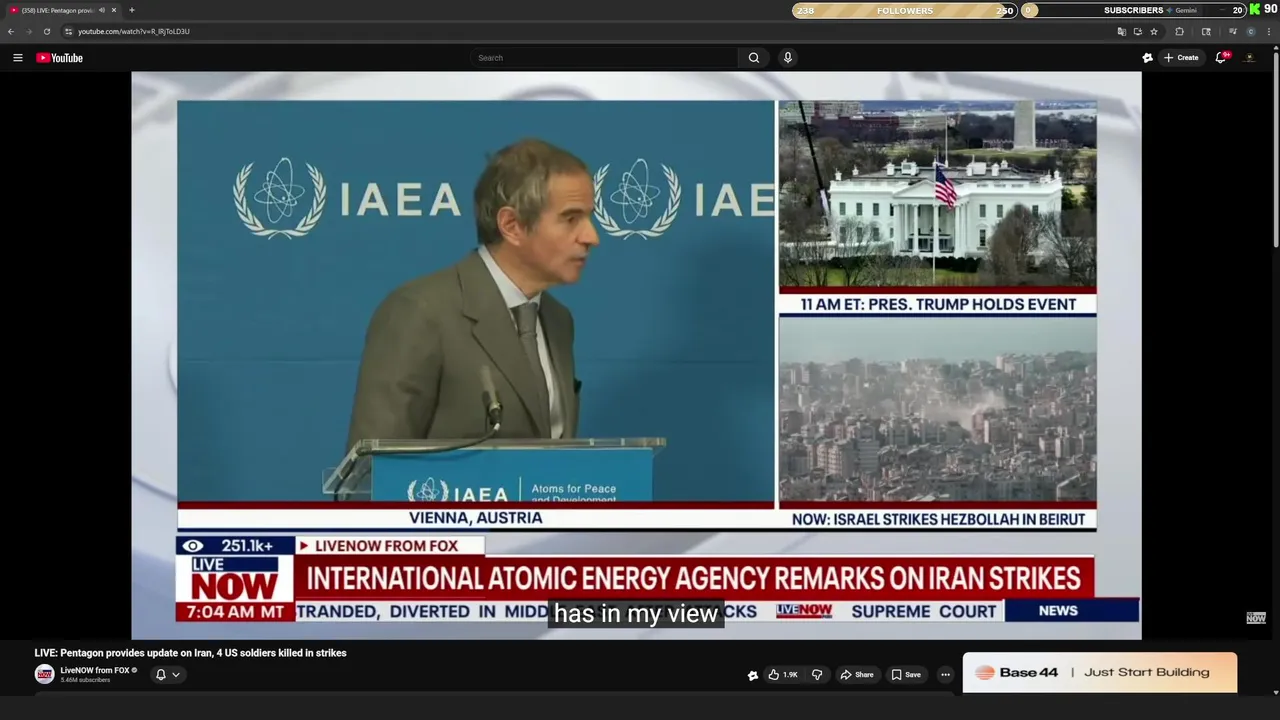Click the Base 44 Just Start Building ad
The width and height of the screenshot is (1280, 720).
point(1100,673)
